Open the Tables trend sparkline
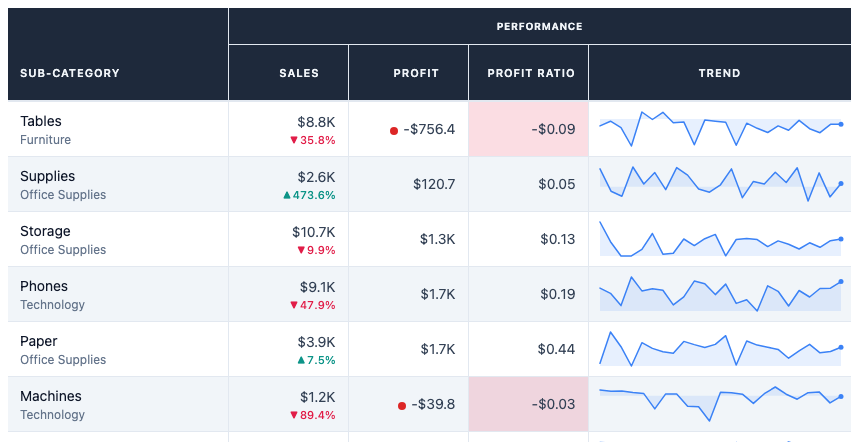 [x=721, y=129]
